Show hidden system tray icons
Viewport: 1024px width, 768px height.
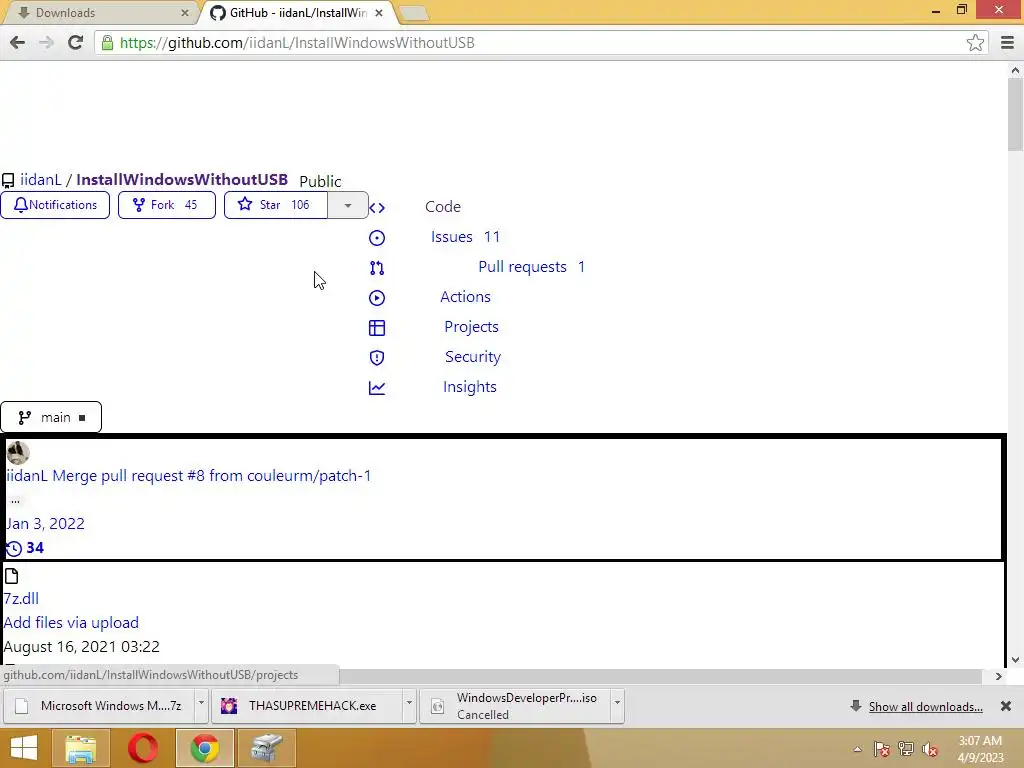pyautogui.click(x=857, y=749)
